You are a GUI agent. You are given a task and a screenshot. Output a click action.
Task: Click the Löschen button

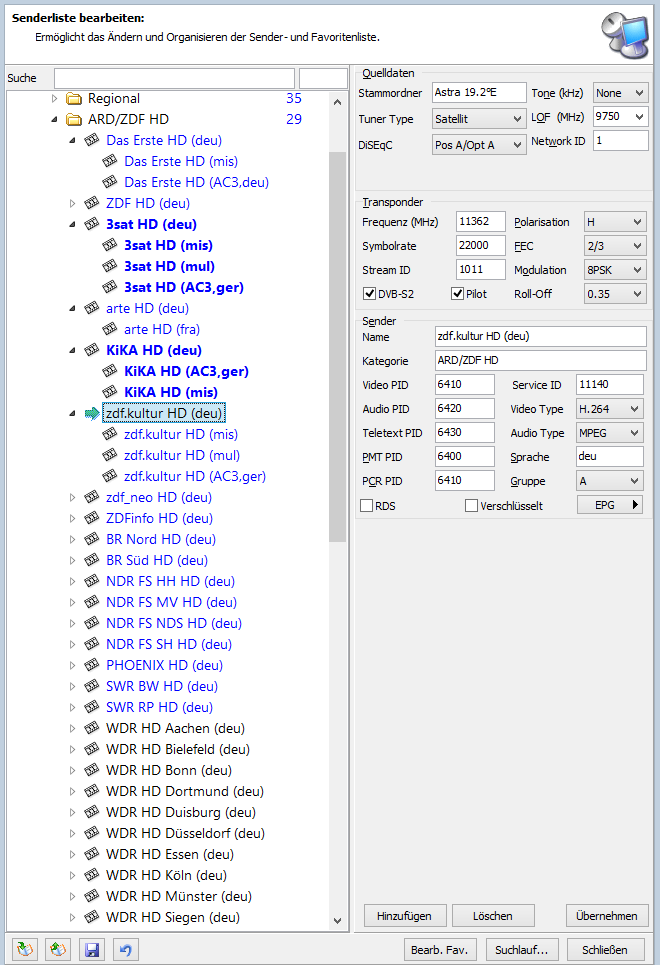(493, 916)
